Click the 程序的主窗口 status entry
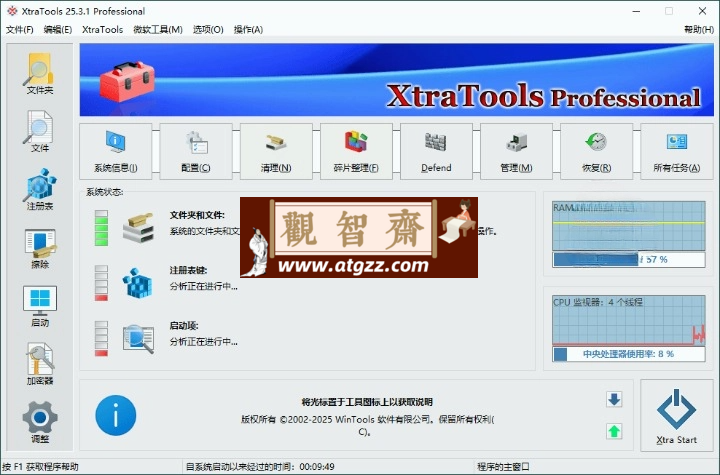This screenshot has height=475, width=720. [503, 467]
